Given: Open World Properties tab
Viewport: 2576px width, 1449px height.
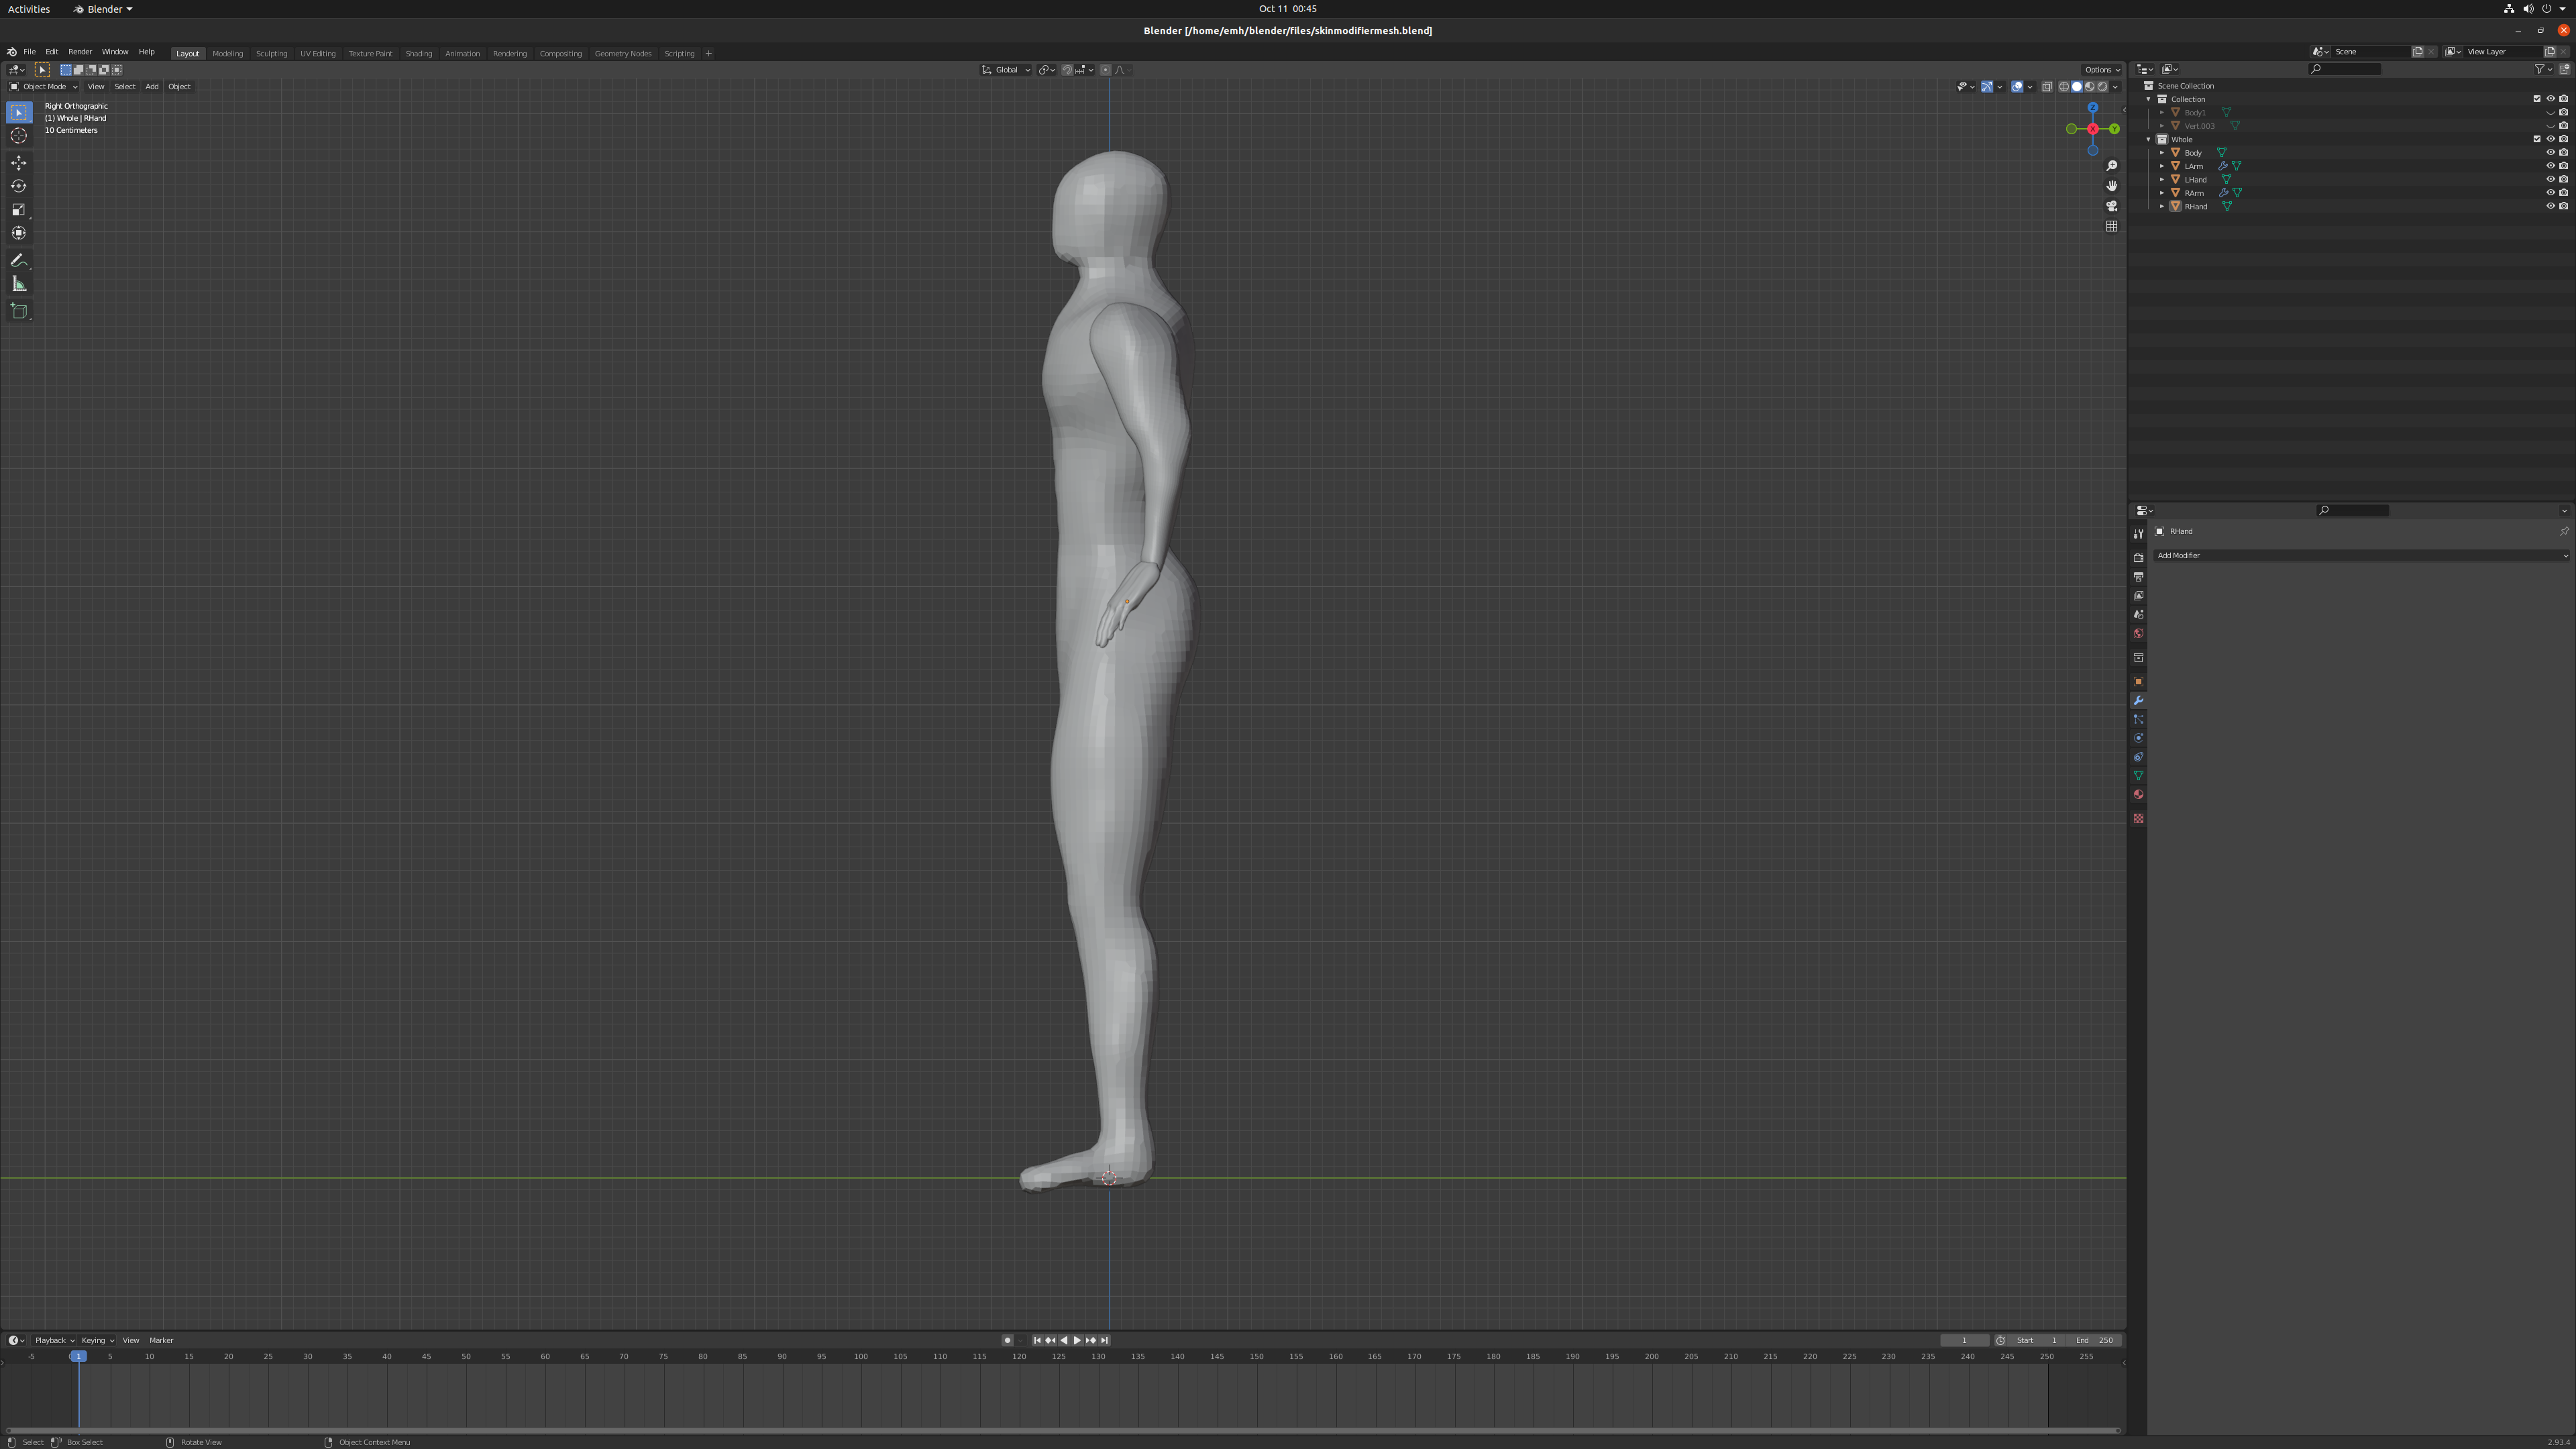Looking at the screenshot, I should tap(2138, 634).
